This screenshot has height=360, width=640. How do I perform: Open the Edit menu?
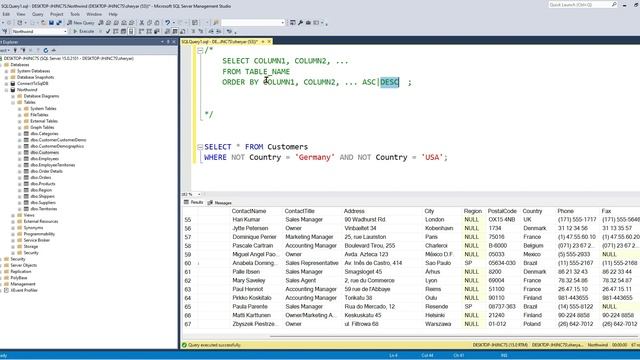pos(6,14)
